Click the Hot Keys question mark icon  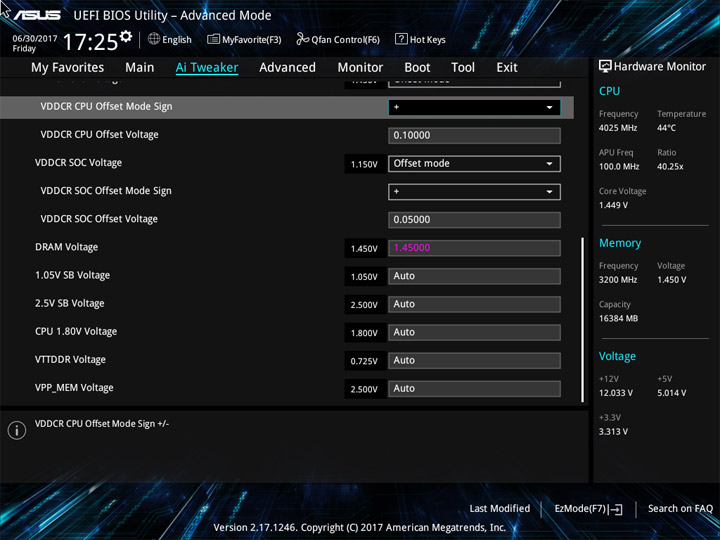[401, 39]
